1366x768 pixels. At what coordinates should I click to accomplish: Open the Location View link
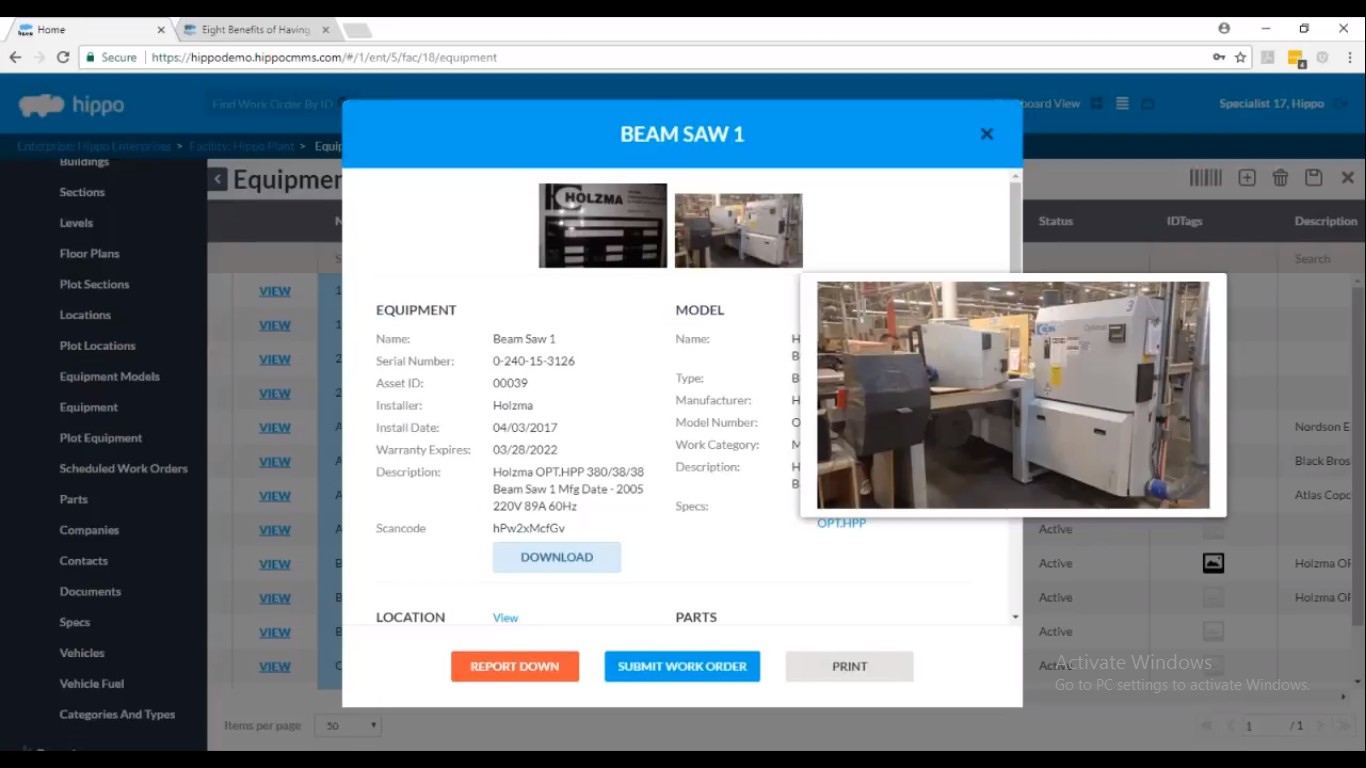(x=505, y=618)
